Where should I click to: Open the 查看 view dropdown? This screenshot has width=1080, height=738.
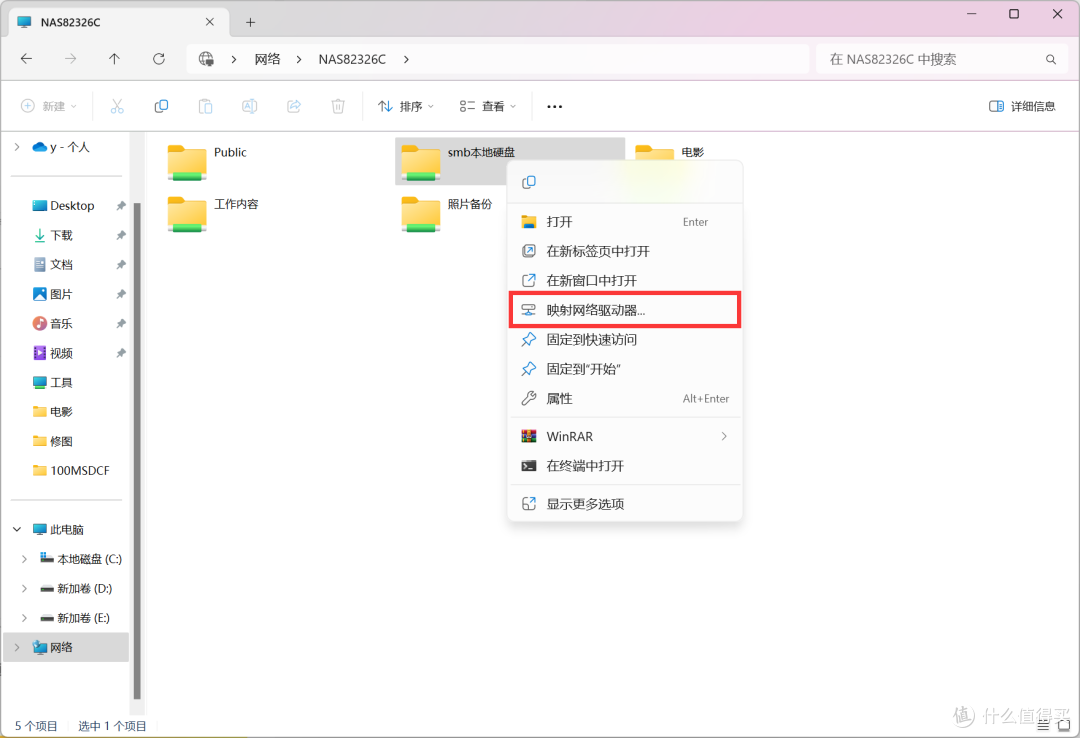pos(488,106)
